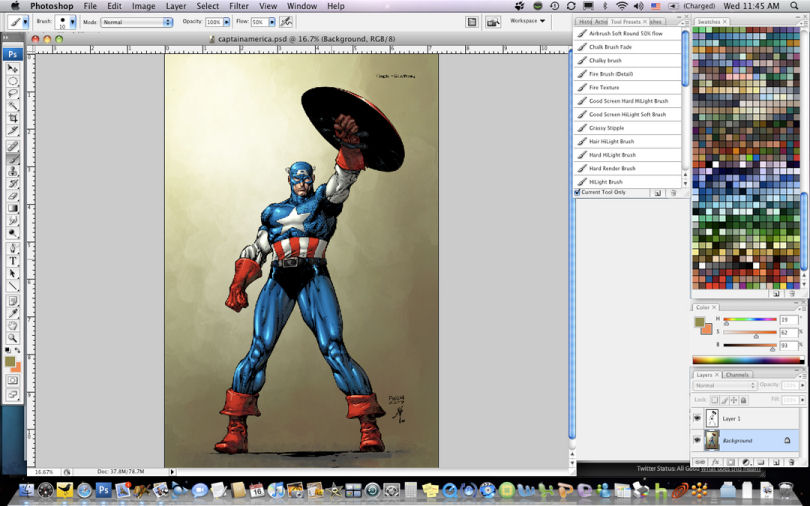
Task: Toggle Quick Mask mode
Action: (13, 381)
